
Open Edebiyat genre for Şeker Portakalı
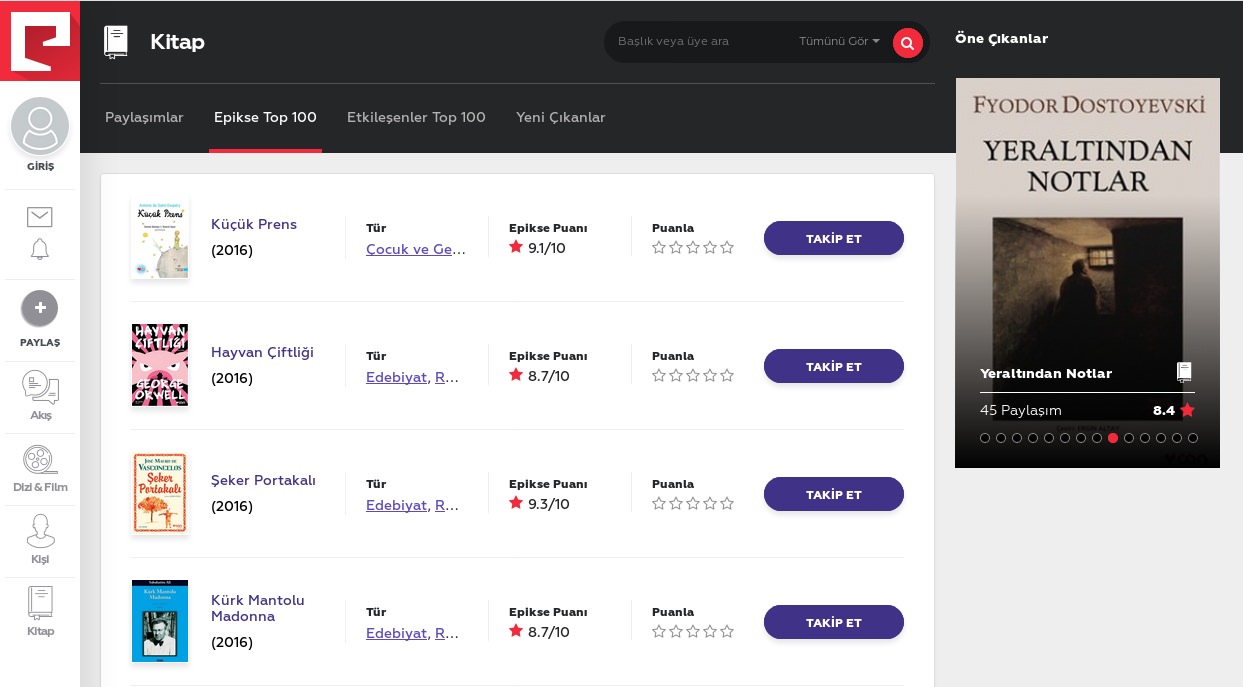point(396,505)
